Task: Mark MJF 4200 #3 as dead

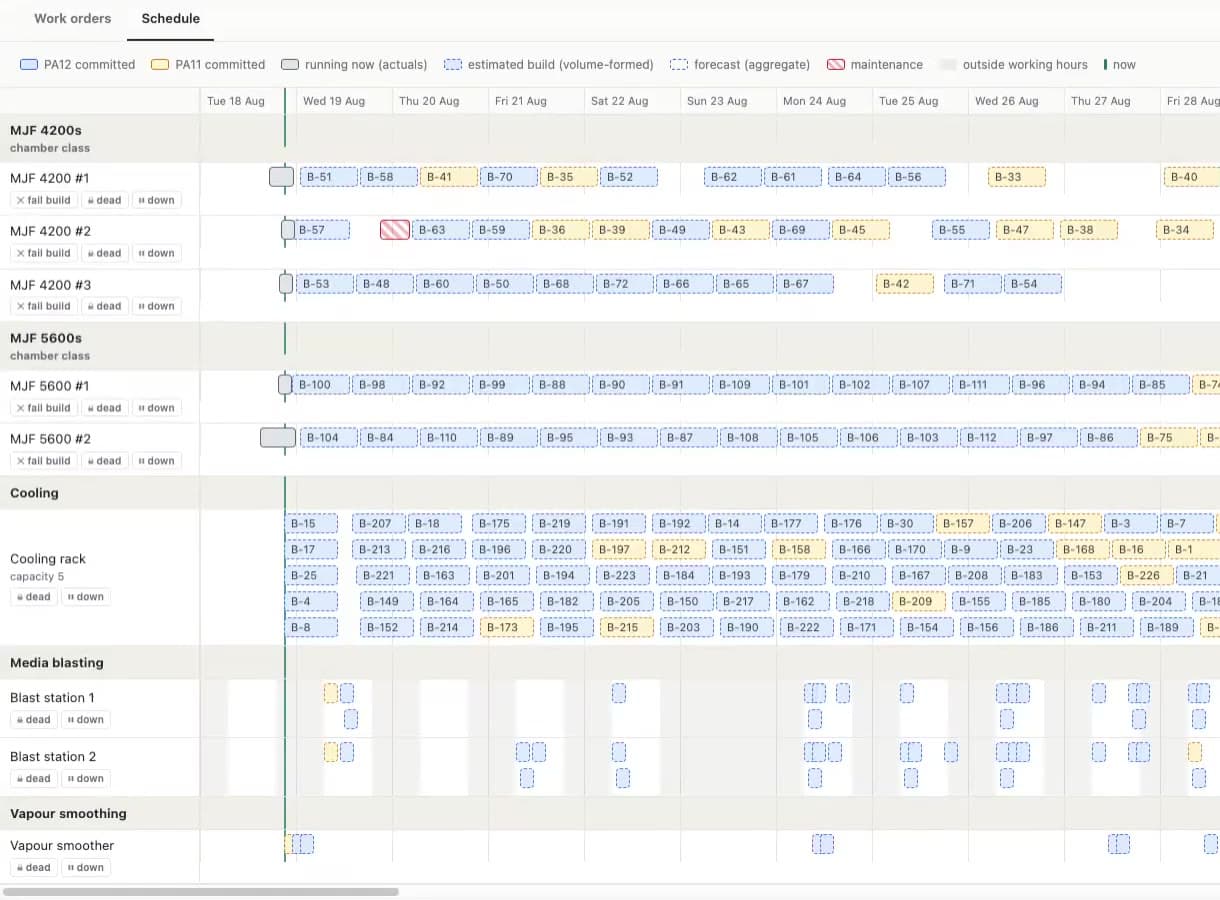Action: pyautogui.click(x=104, y=306)
